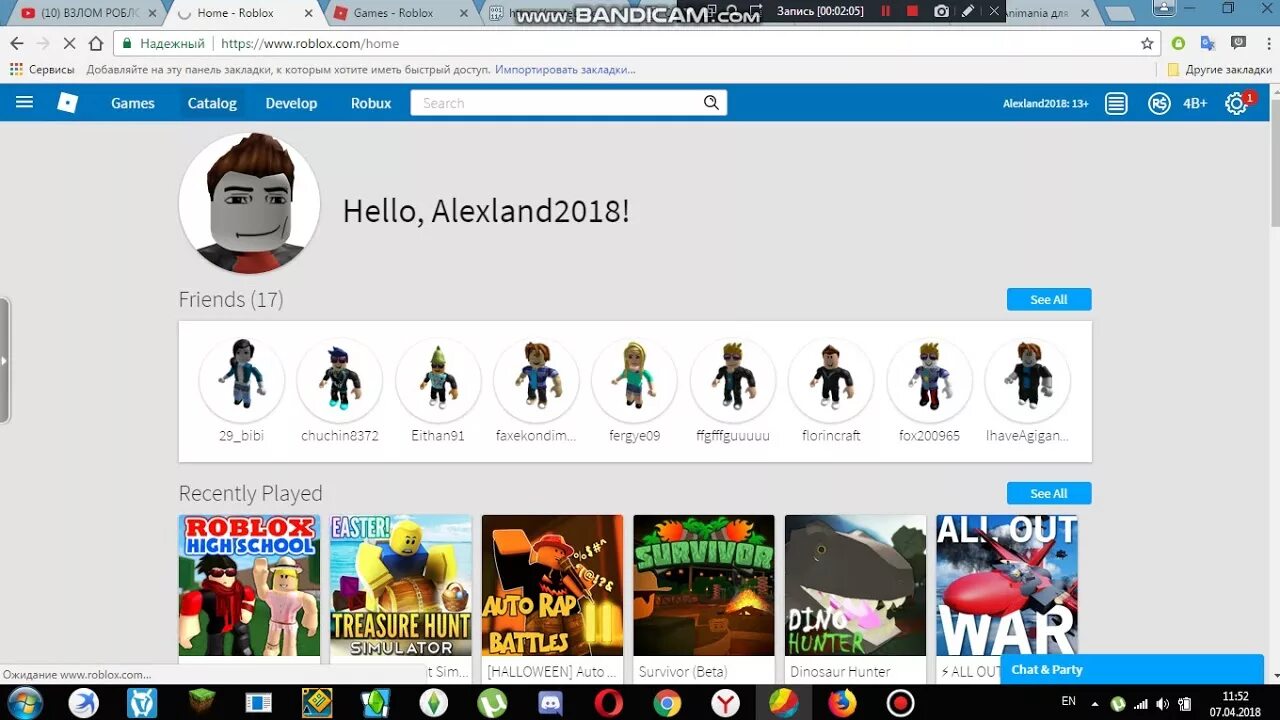Open friend chuchin8372's avatar
Image resolution: width=1280 pixels, height=720 pixels.
point(340,380)
